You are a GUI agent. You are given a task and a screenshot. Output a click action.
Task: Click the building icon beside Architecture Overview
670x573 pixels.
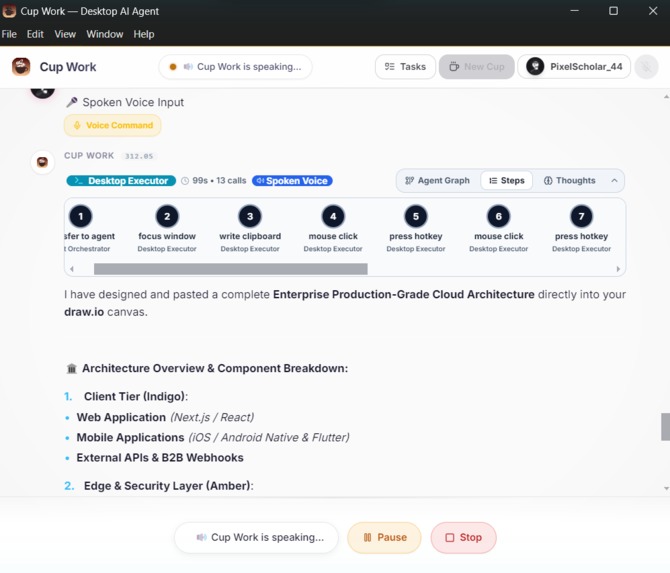tap(72, 368)
